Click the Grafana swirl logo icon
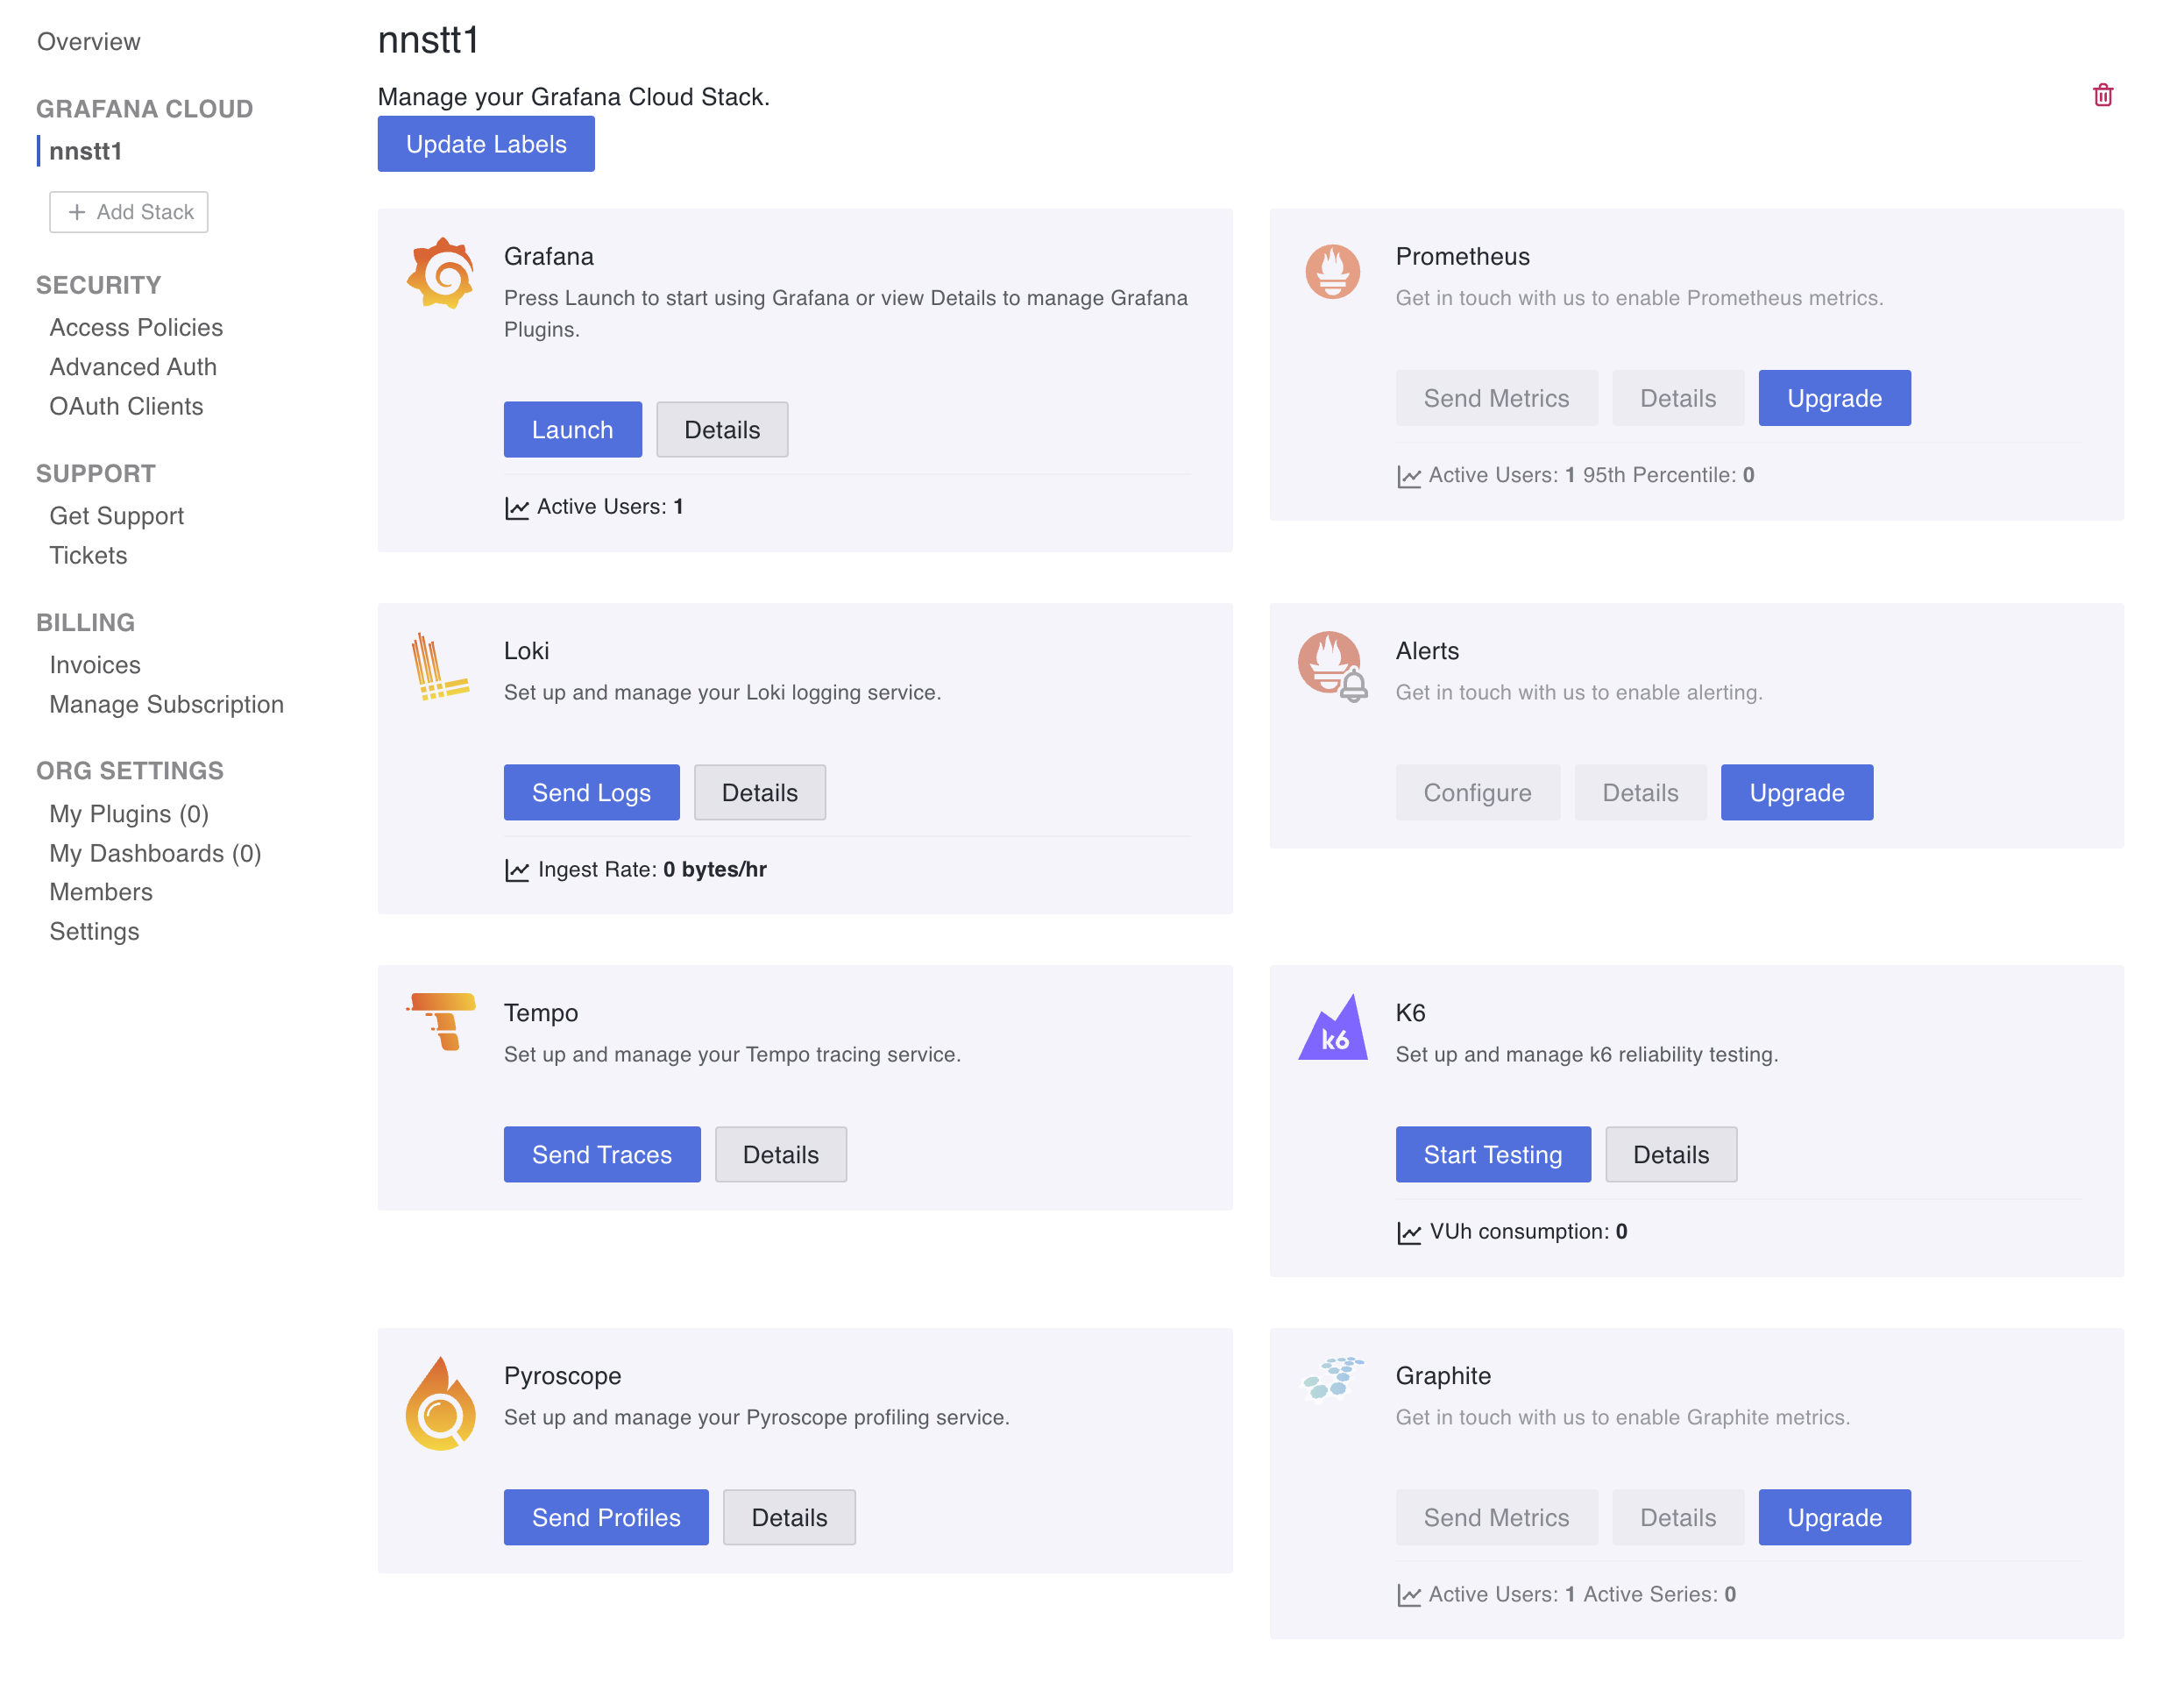The width and height of the screenshot is (2184, 1683). coord(440,273)
